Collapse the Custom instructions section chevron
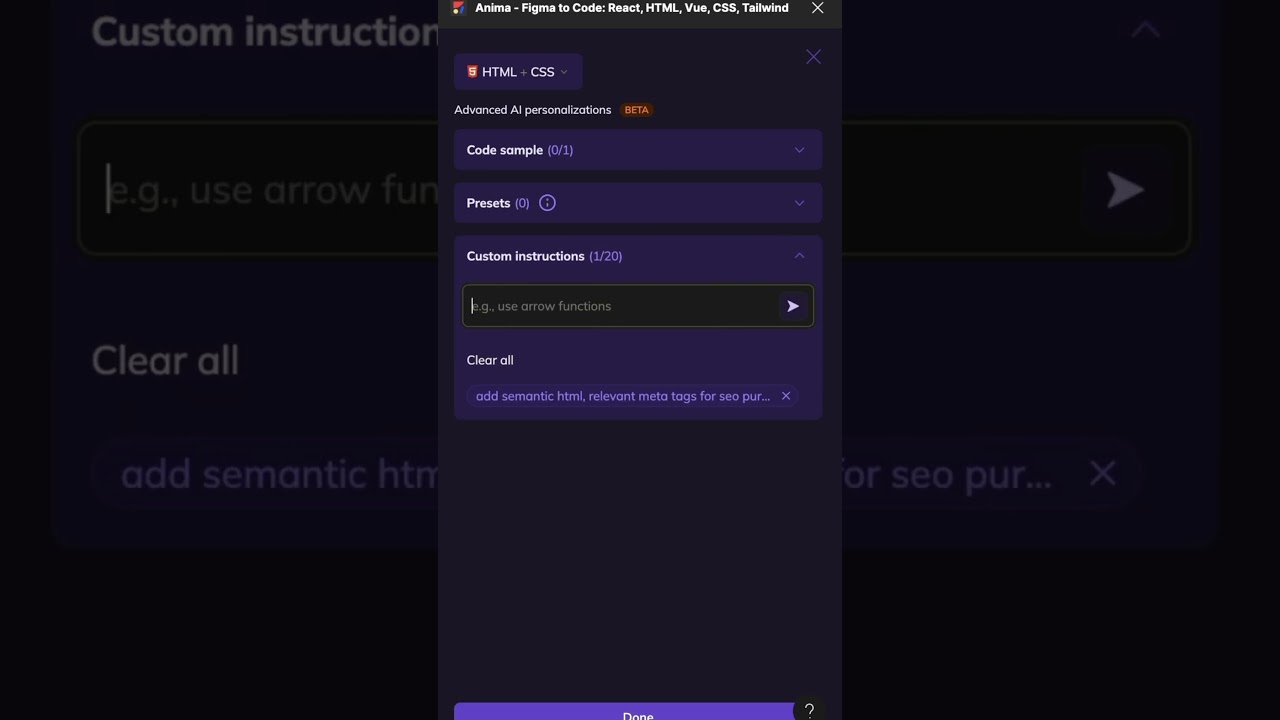 (799, 256)
